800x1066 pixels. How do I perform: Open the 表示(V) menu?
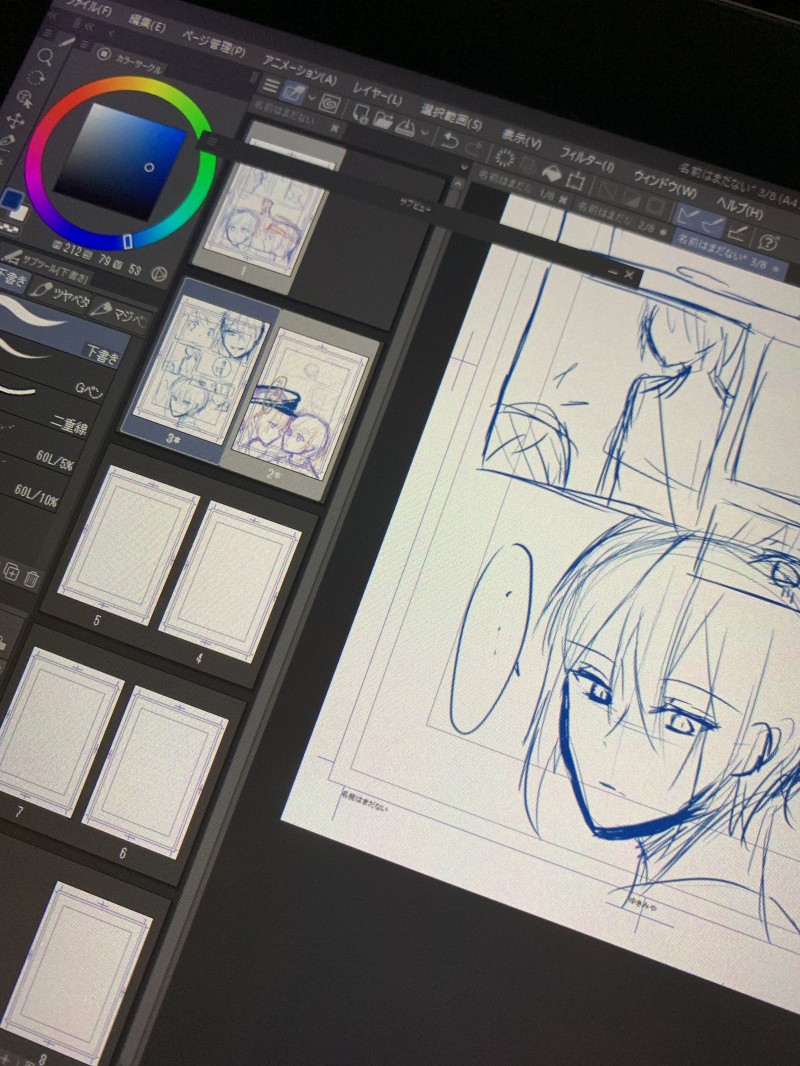[x=521, y=140]
